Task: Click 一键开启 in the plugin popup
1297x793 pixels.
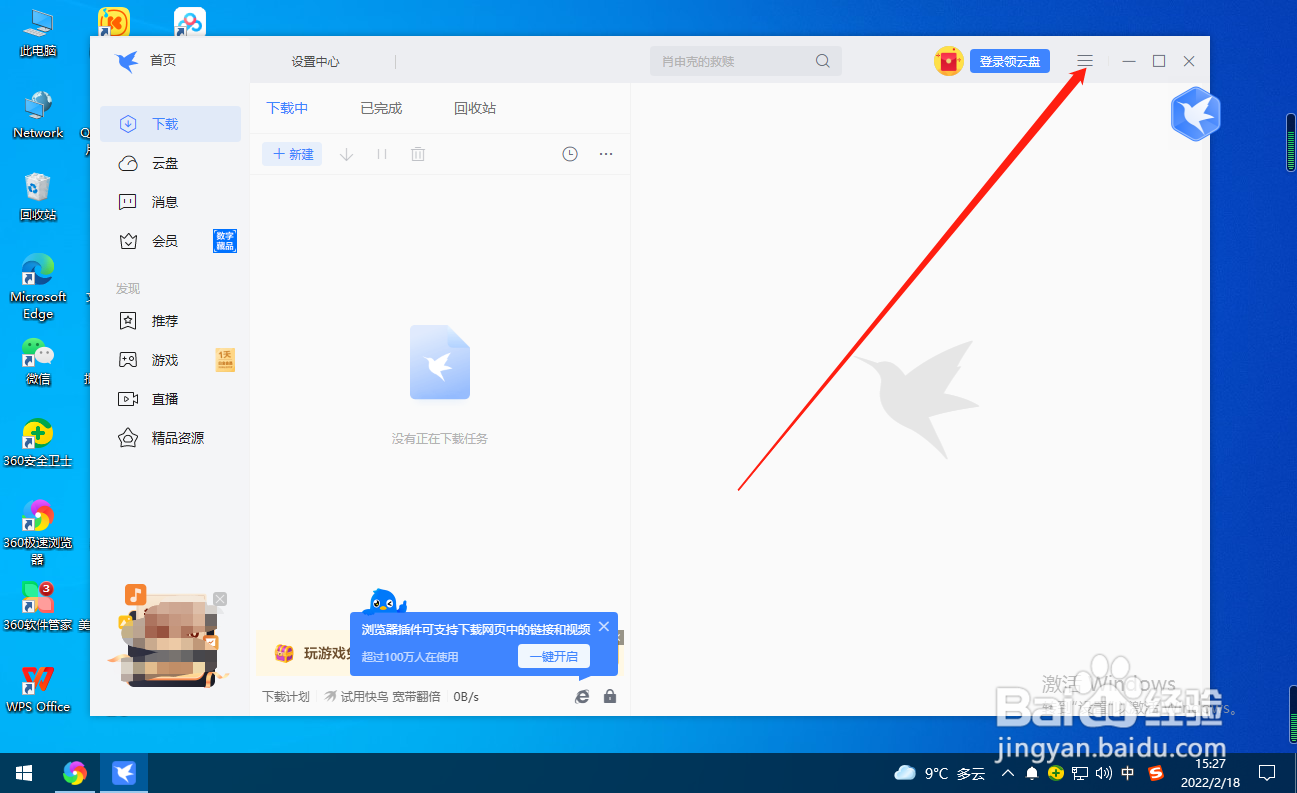Action: [554, 656]
